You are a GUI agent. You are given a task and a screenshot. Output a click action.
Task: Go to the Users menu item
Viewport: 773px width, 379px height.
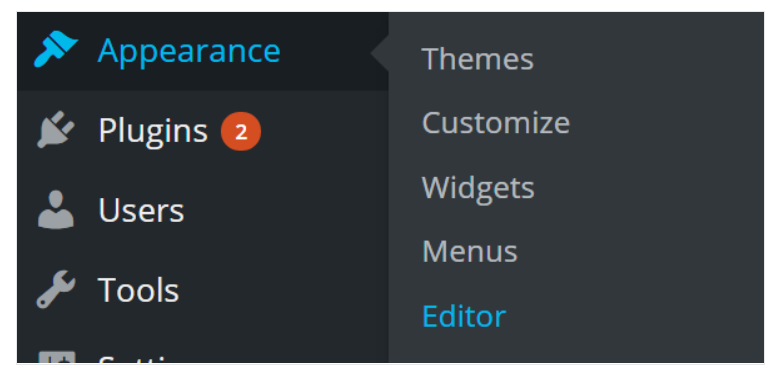(x=141, y=210)
